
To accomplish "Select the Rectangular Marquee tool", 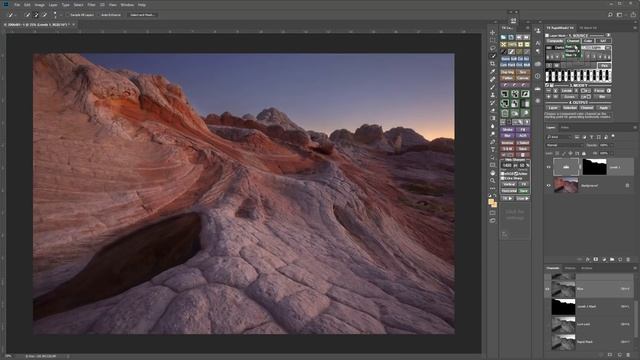I will [493, 40].
